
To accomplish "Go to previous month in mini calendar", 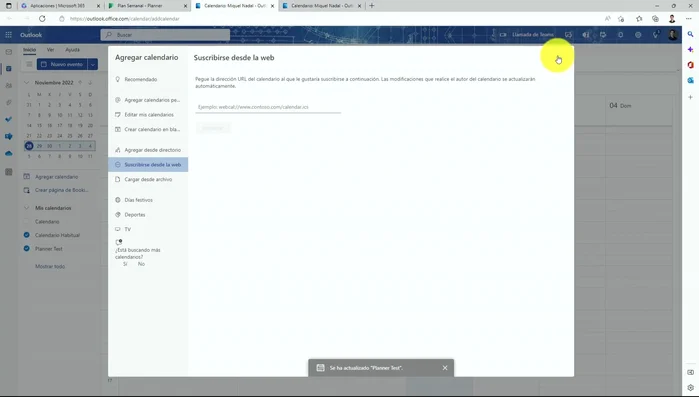I will [80, 82].
